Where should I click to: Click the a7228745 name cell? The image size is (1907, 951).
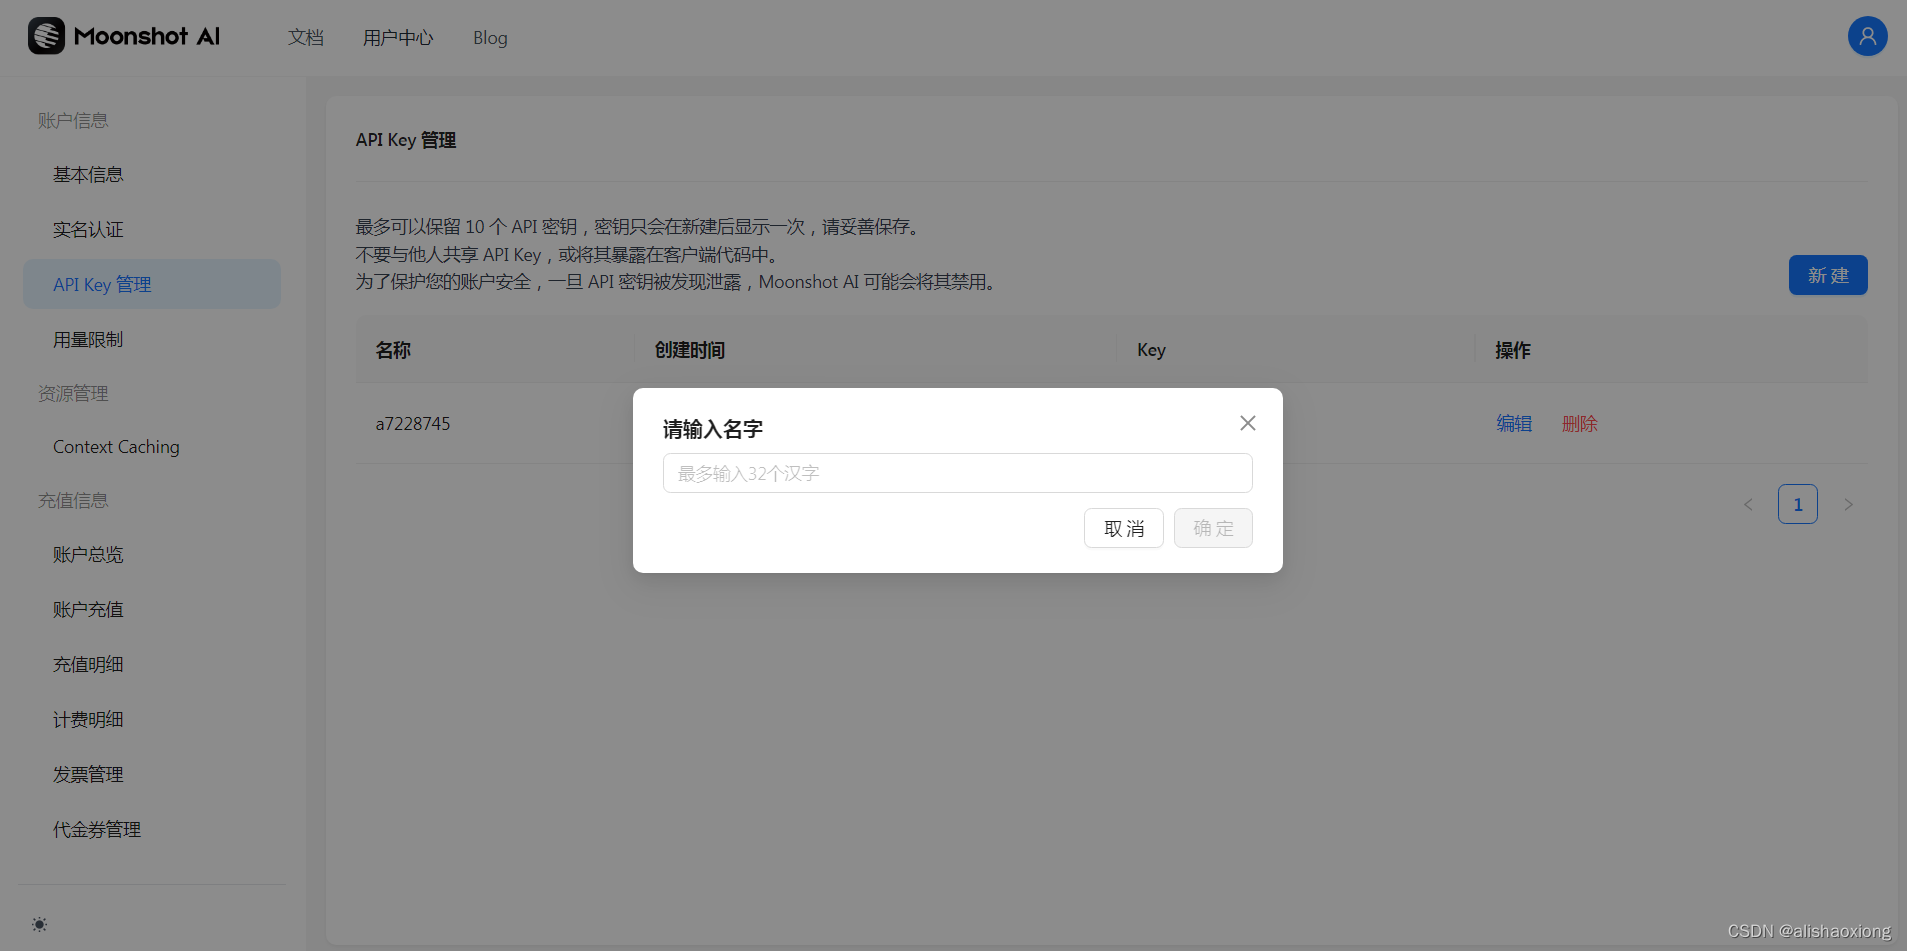pos(413,423)
